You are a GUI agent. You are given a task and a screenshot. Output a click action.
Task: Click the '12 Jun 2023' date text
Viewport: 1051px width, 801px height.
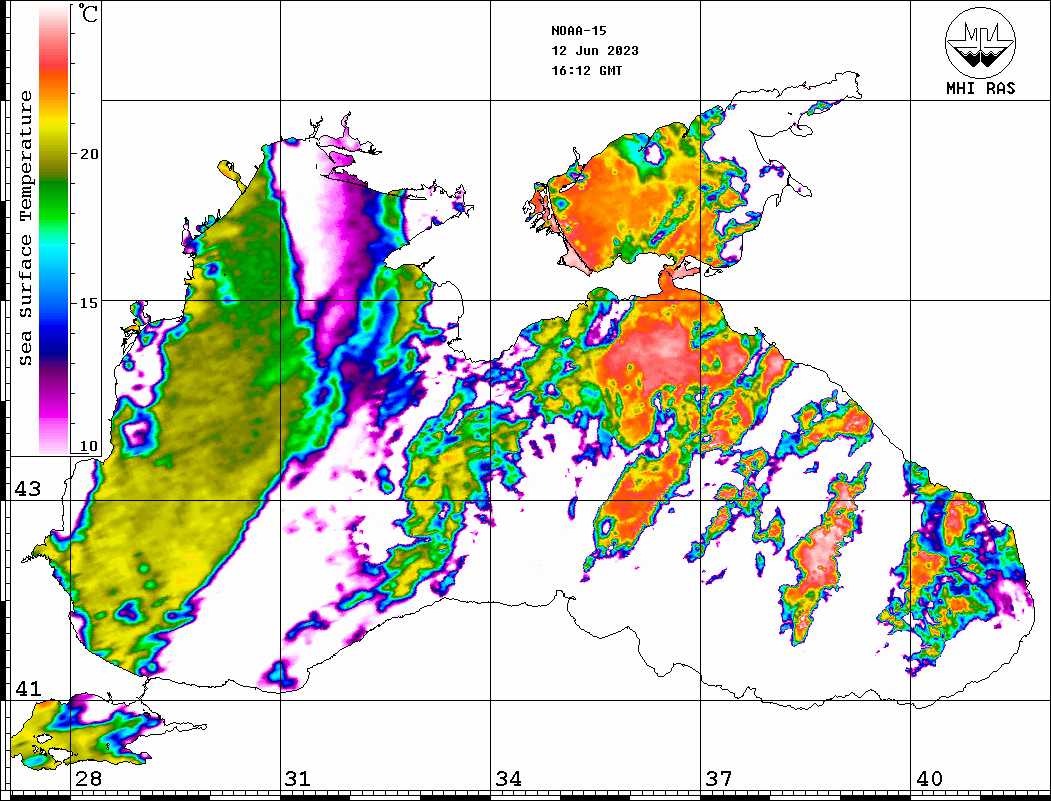pyautogui.click(x=595, y=51)
